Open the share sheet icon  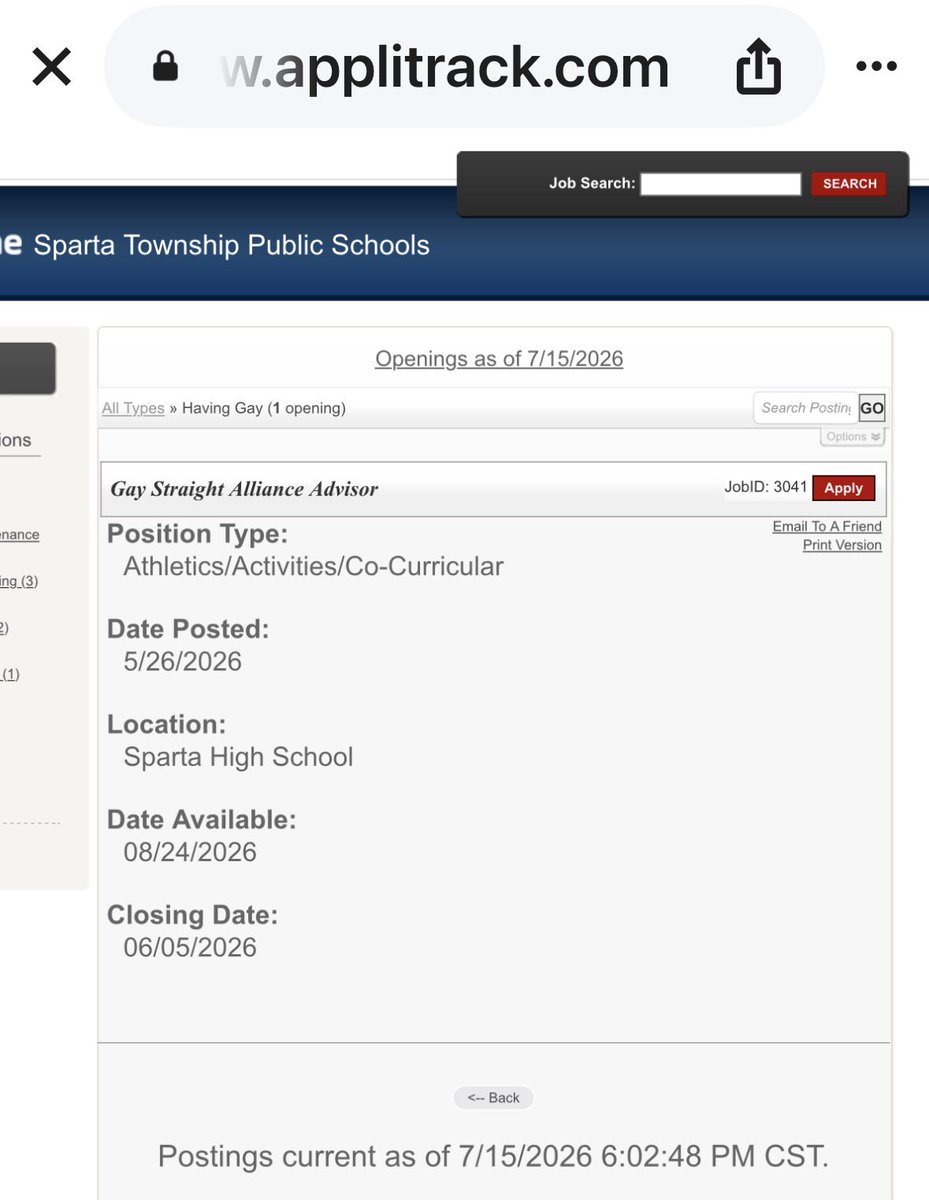[757, 67]
